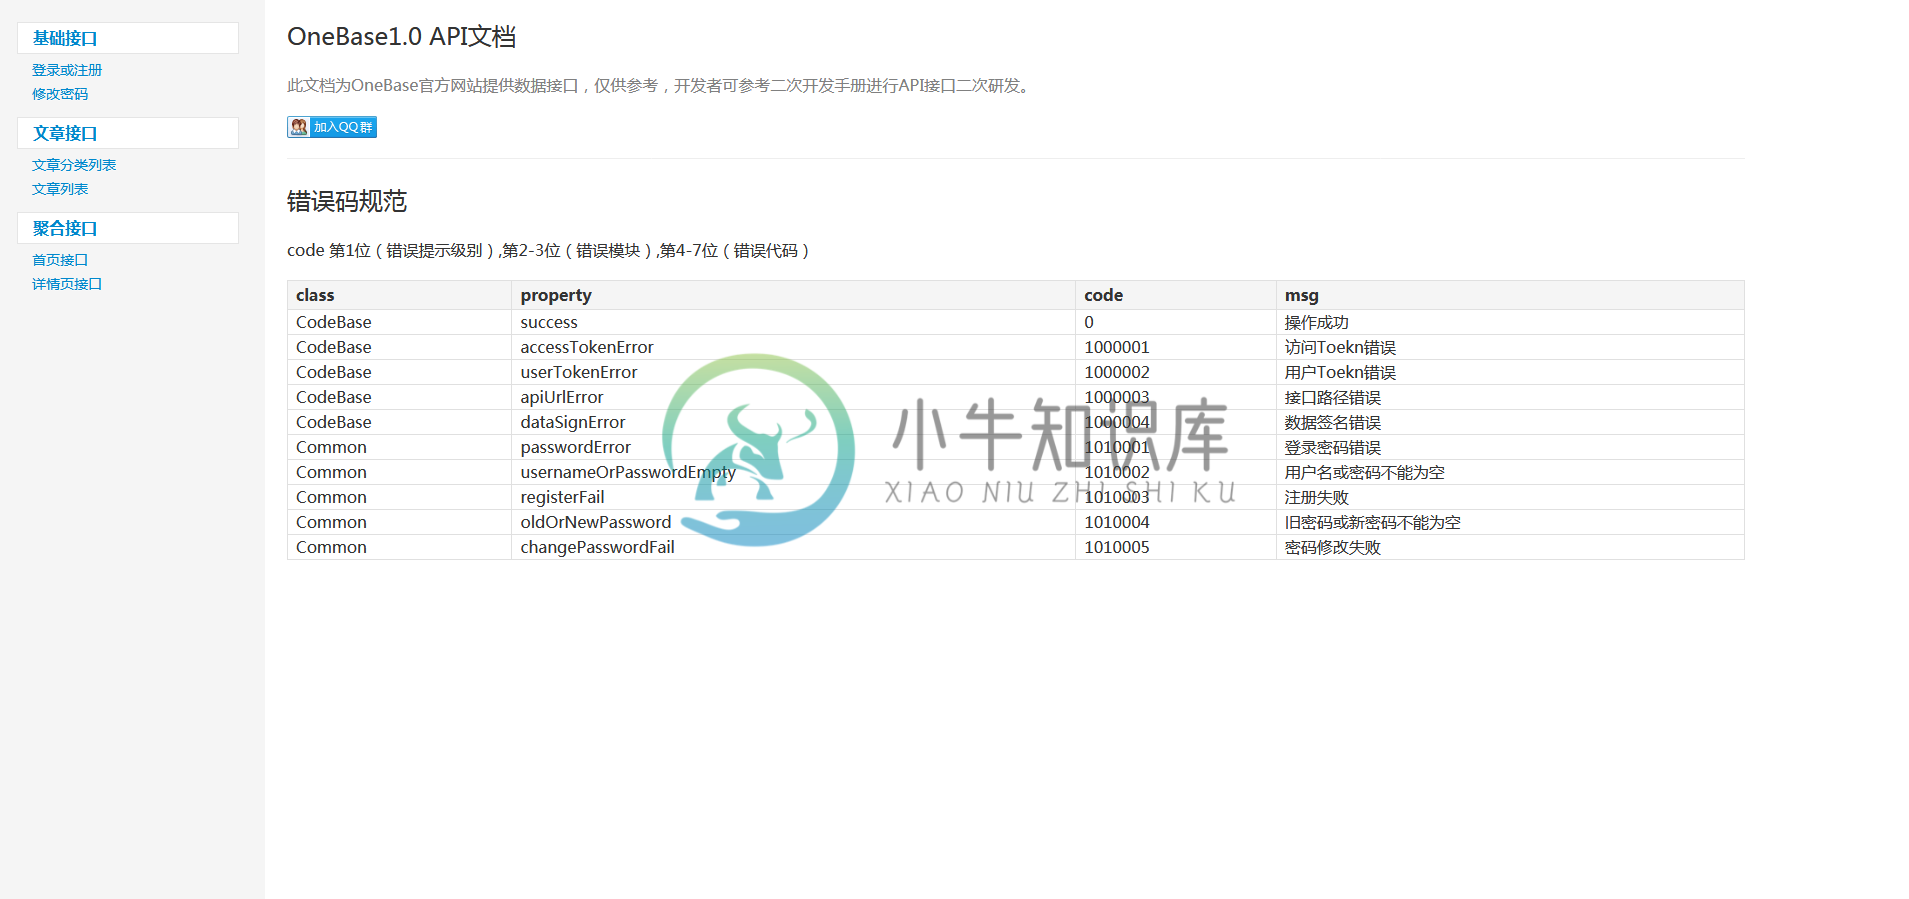Click code value 1000001
This screenshot has width=1909, height=899.
[x=1116, y=347]
